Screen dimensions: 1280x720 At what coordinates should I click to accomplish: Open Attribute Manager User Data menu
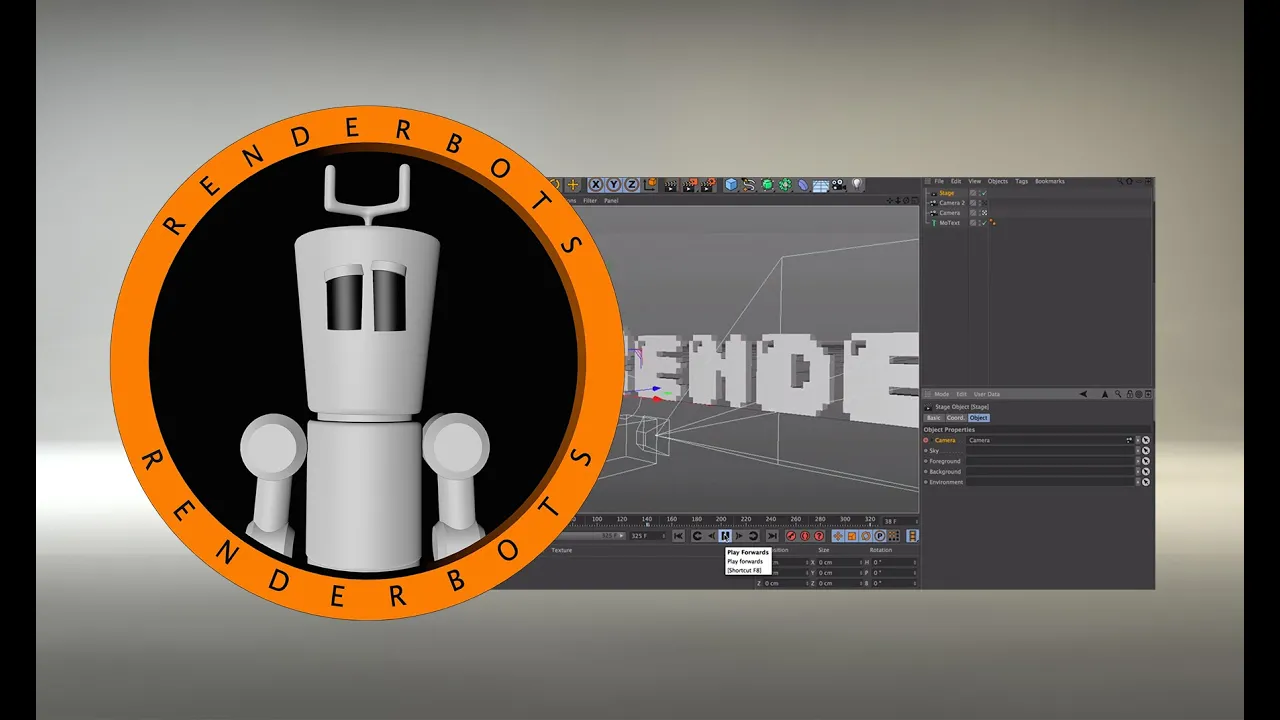[x=987, y=394]
